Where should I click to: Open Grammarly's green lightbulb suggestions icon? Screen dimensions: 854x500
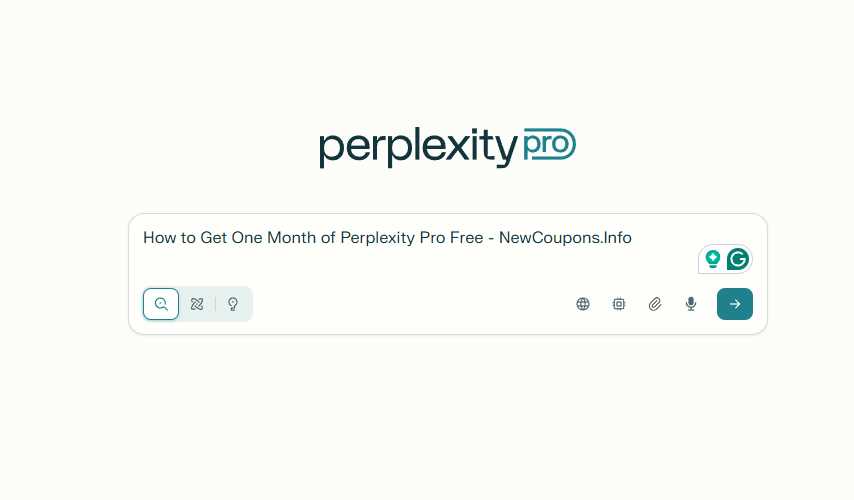[713, 259]
